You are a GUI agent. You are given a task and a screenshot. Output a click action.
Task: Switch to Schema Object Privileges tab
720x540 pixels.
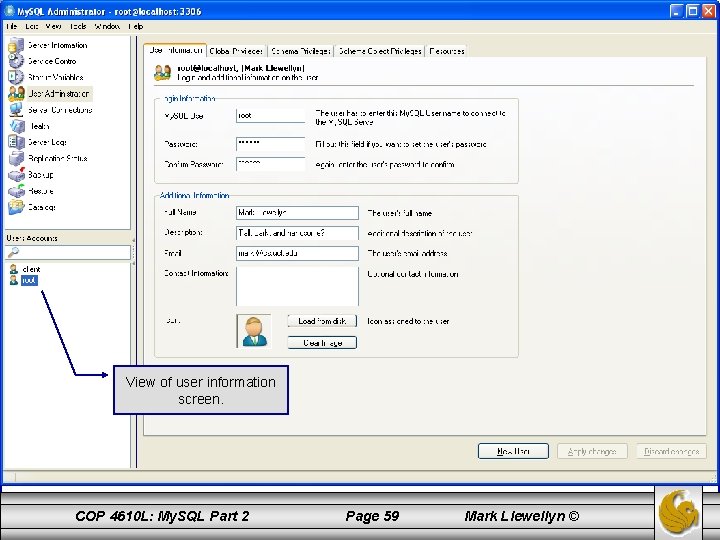[380, 51]
